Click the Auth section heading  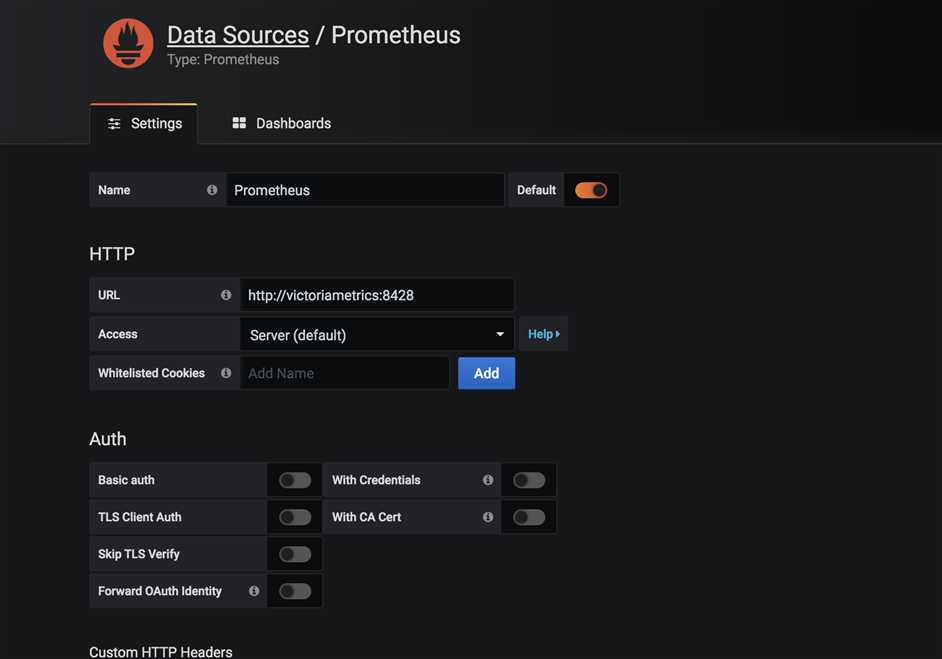[x=108, y=439]
